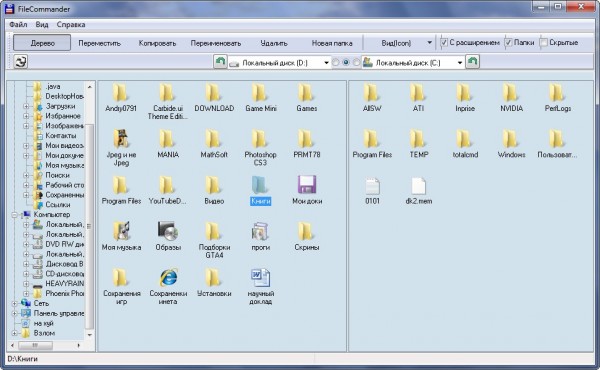Click the Новая папка button
The height and width of the screenshot is (370, 600).
(332, 43)
